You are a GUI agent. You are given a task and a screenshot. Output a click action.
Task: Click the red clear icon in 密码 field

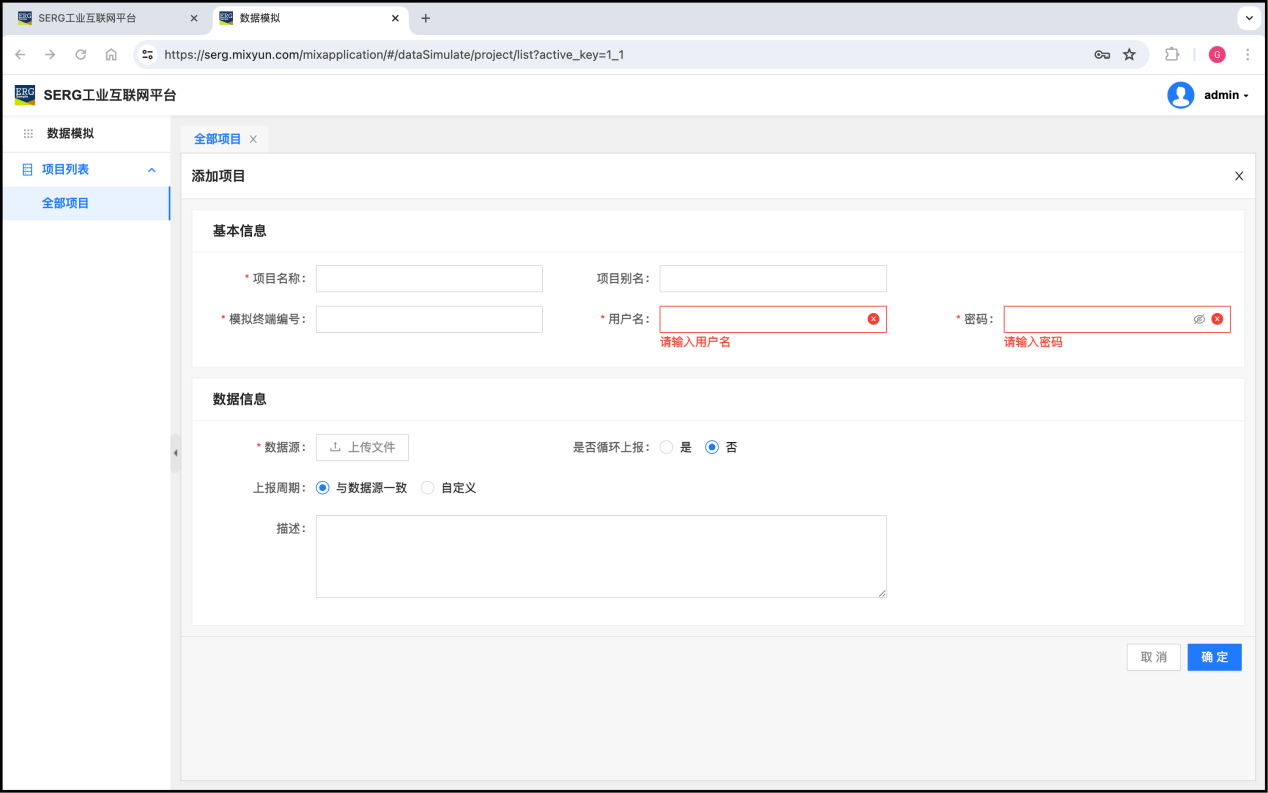tap(1217, 319)
